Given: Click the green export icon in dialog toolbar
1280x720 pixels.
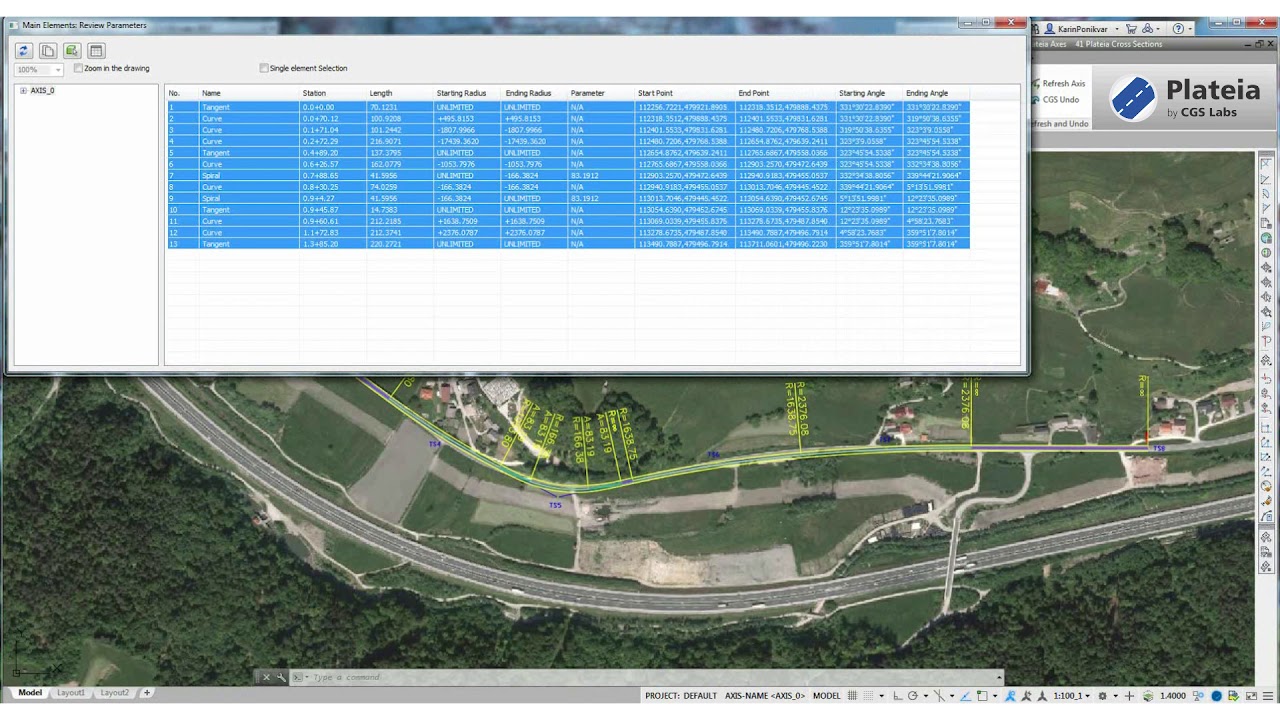Looking at the screenshot, I should 72,51.
